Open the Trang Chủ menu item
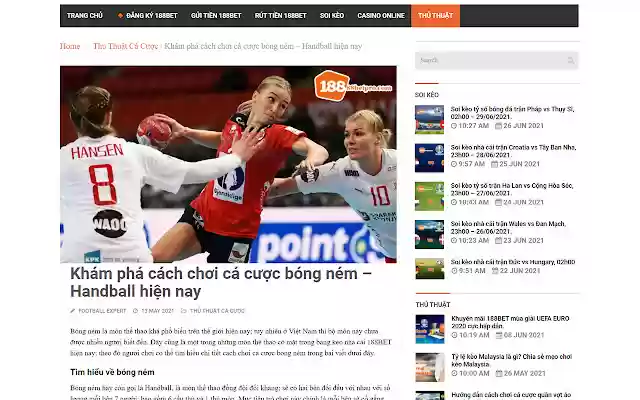 coord(84,16)
